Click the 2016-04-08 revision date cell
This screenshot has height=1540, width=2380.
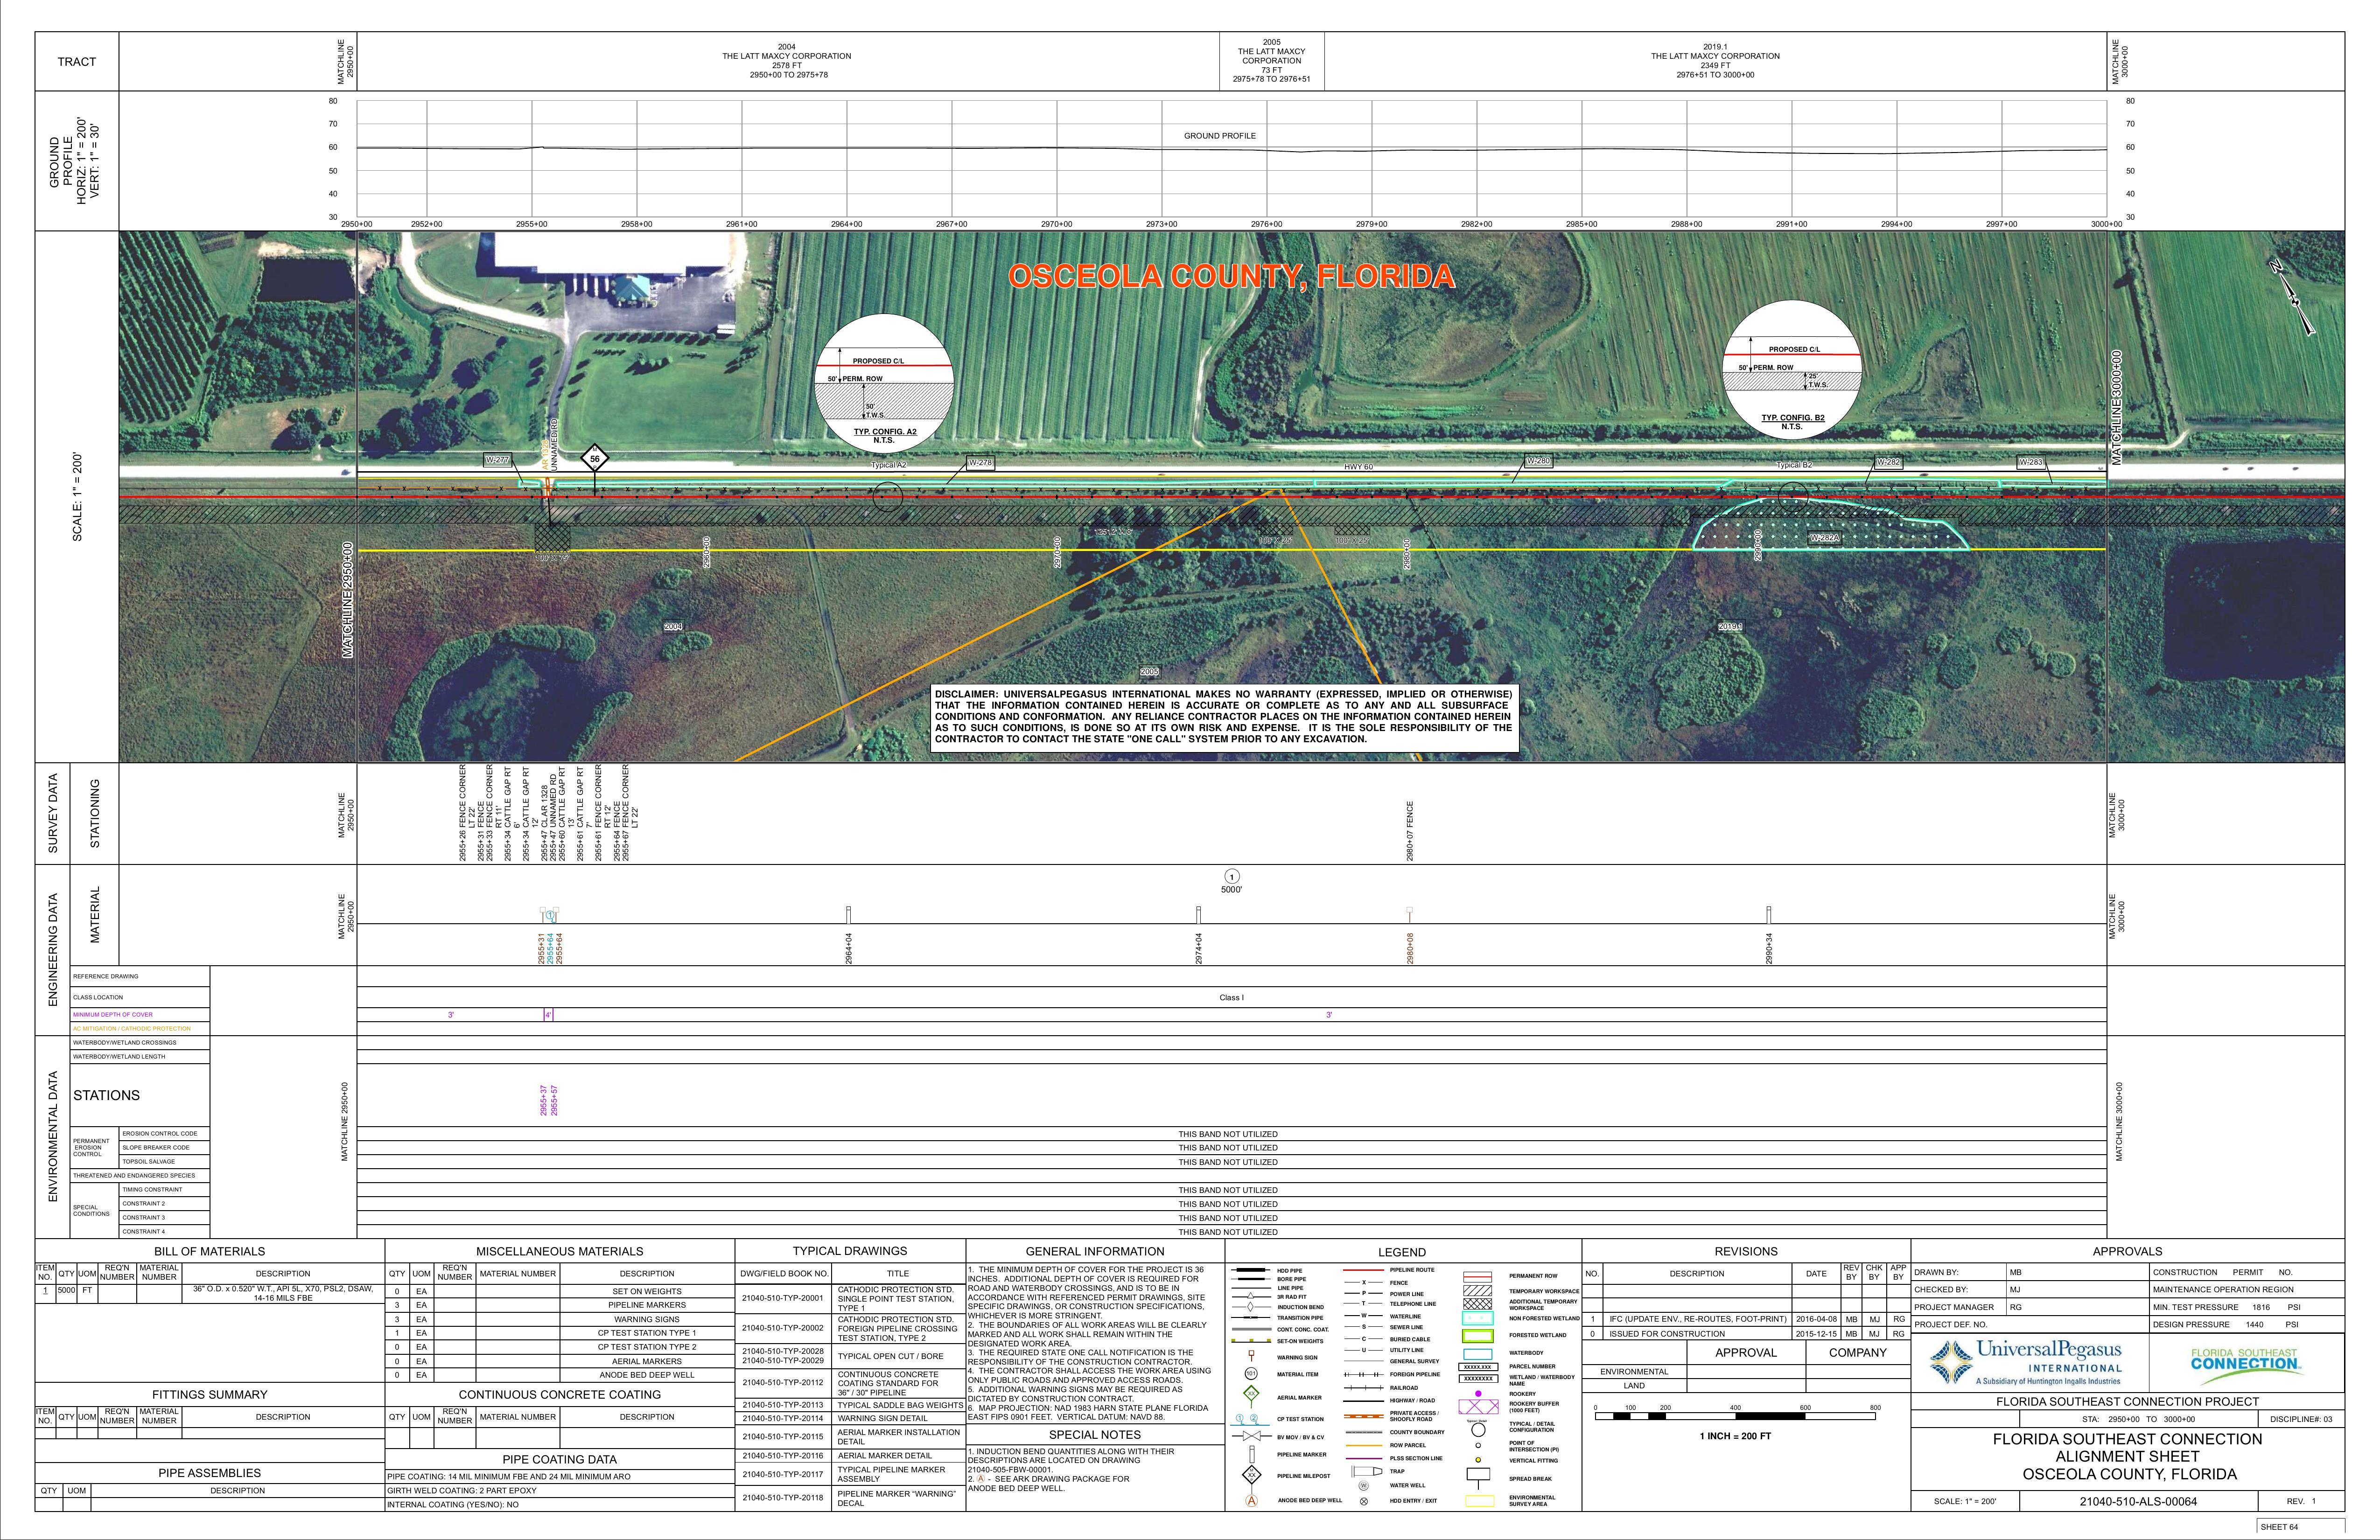click(1816, 1319)
